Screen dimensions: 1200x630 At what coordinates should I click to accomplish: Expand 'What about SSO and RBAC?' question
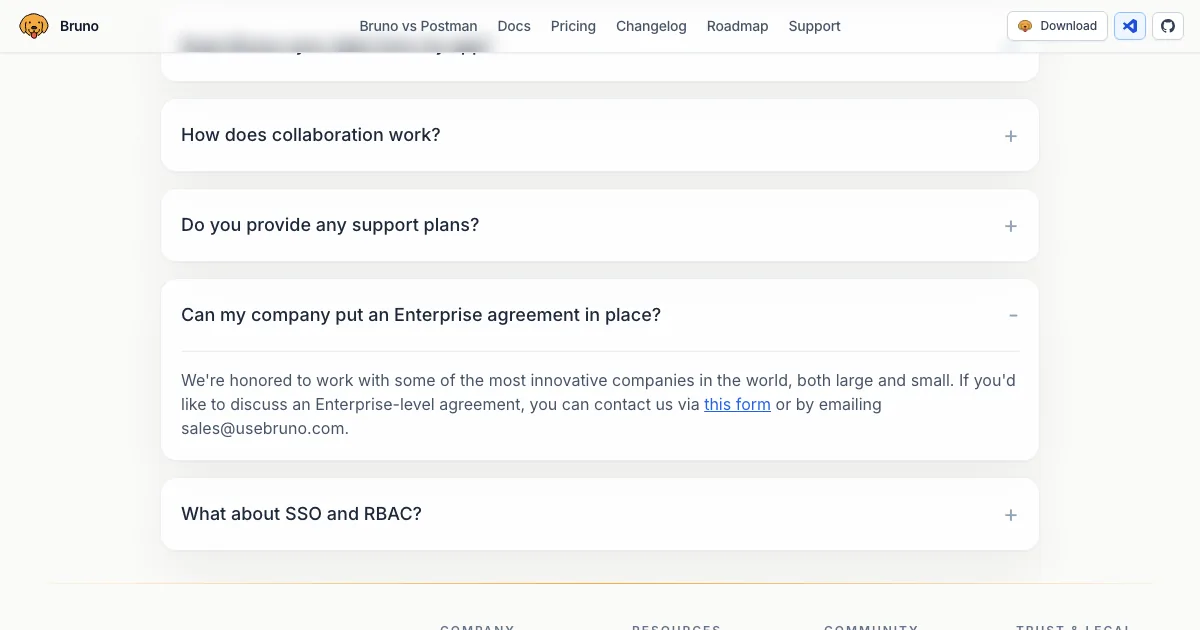tap(301, 514)
